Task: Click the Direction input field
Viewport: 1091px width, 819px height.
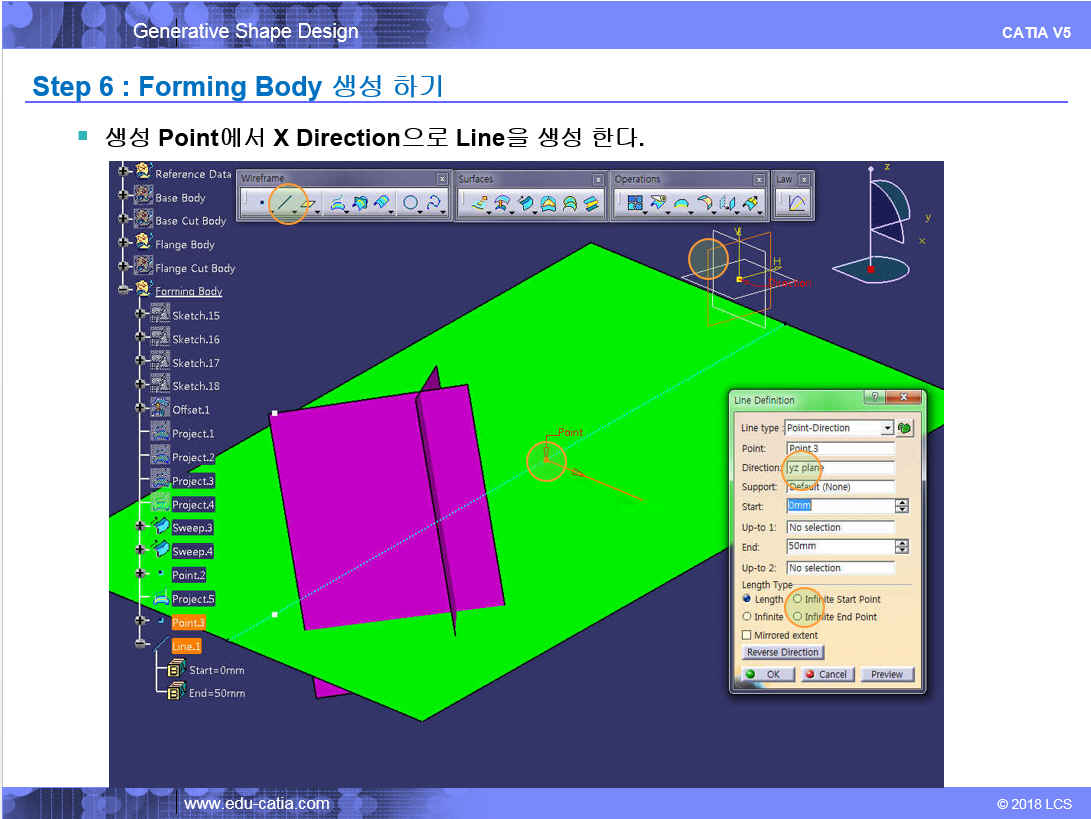Action: (x=839, y=467)
